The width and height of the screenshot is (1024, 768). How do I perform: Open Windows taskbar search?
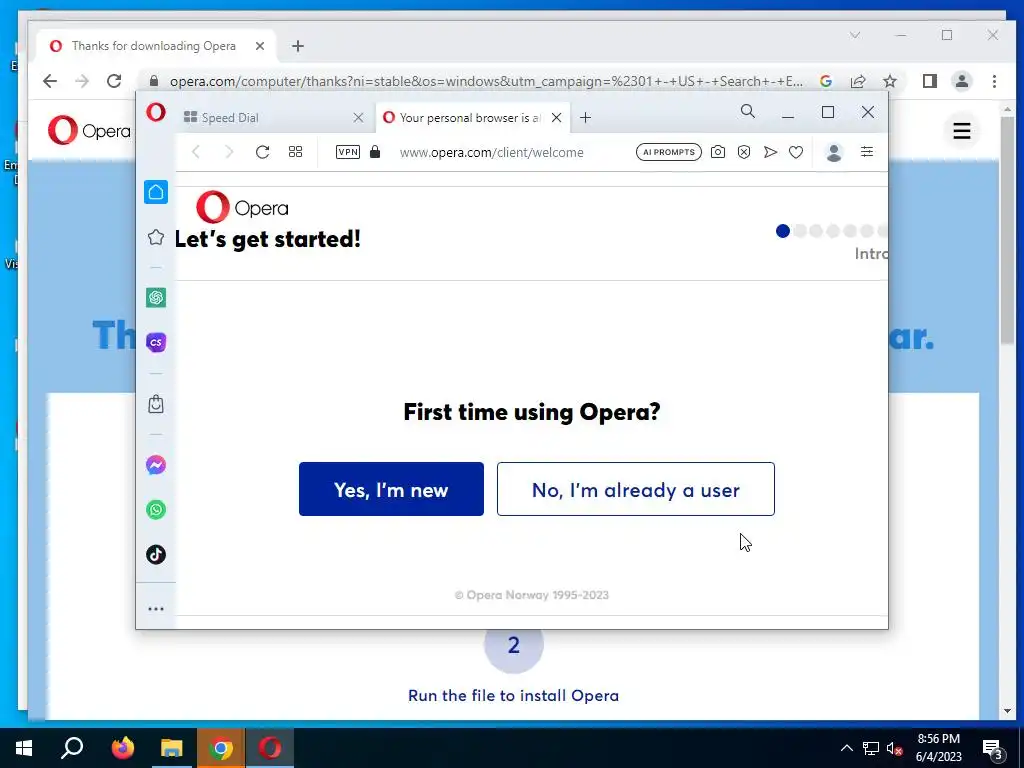(x=72, y=748)
